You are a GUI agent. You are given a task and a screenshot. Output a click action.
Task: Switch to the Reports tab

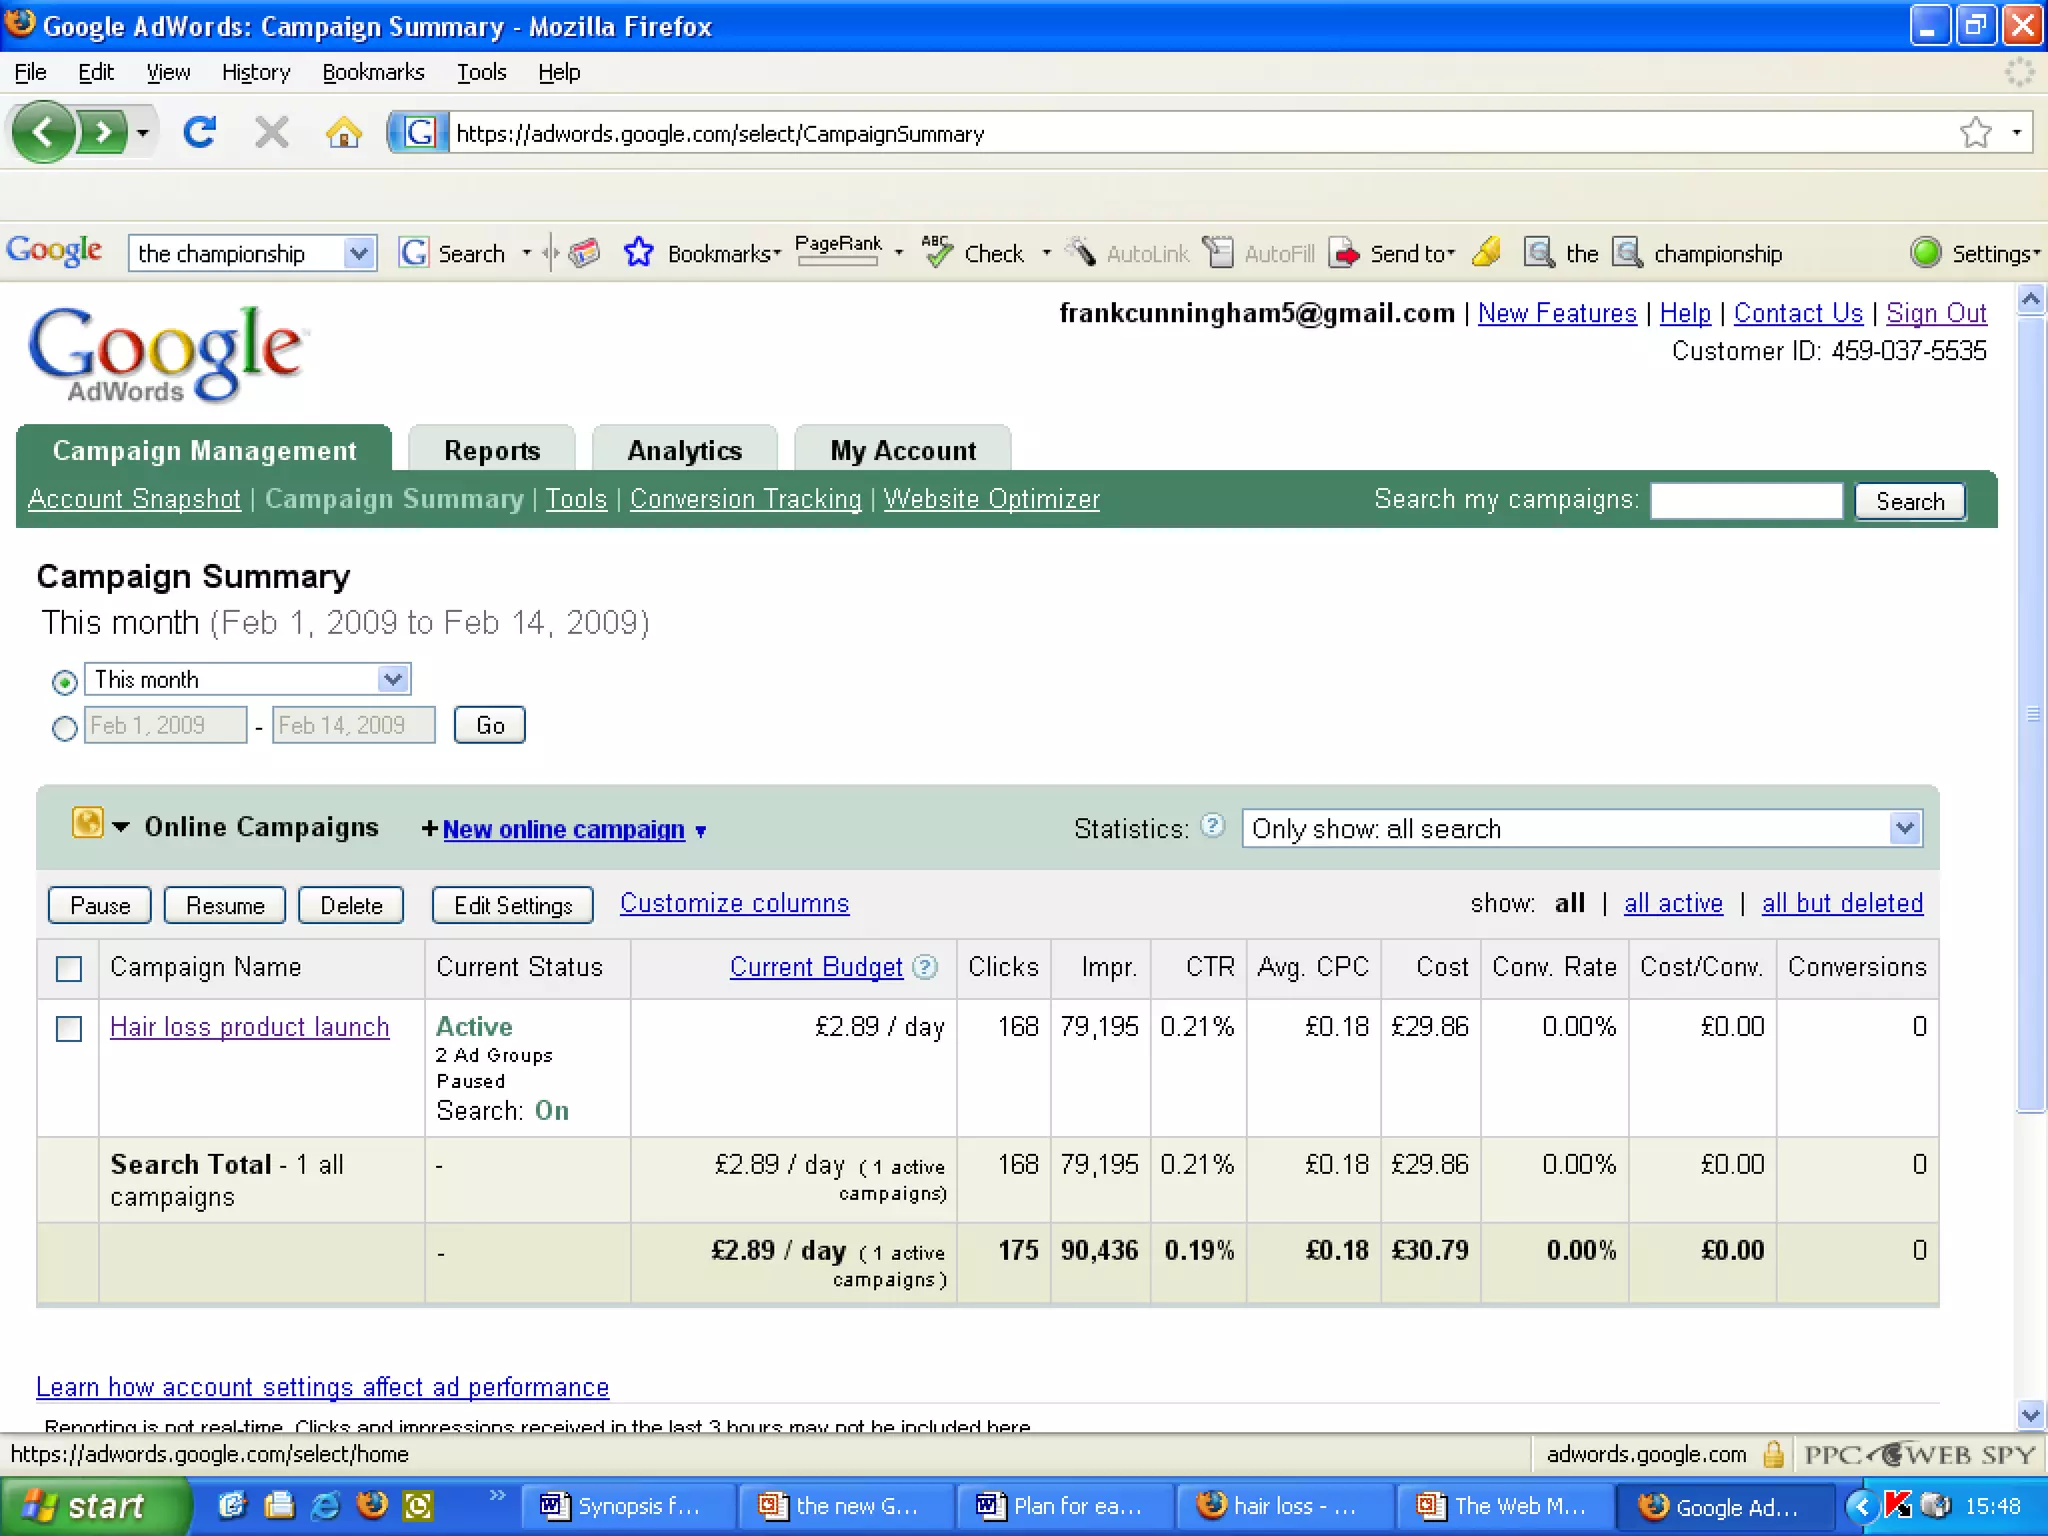click(492, 450)
